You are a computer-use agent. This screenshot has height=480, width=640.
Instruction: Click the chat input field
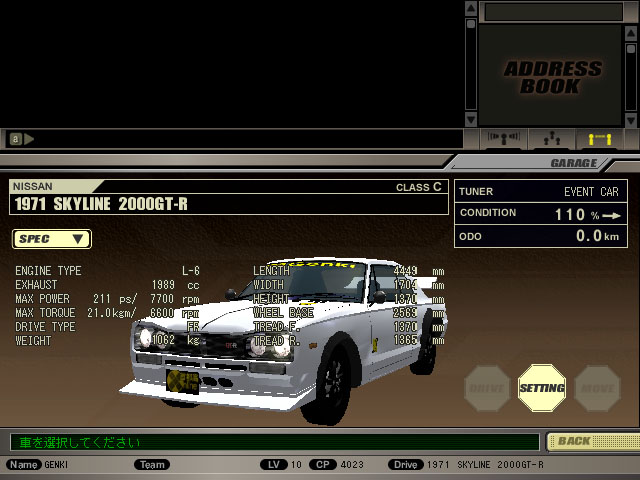[x=232, y=139]
